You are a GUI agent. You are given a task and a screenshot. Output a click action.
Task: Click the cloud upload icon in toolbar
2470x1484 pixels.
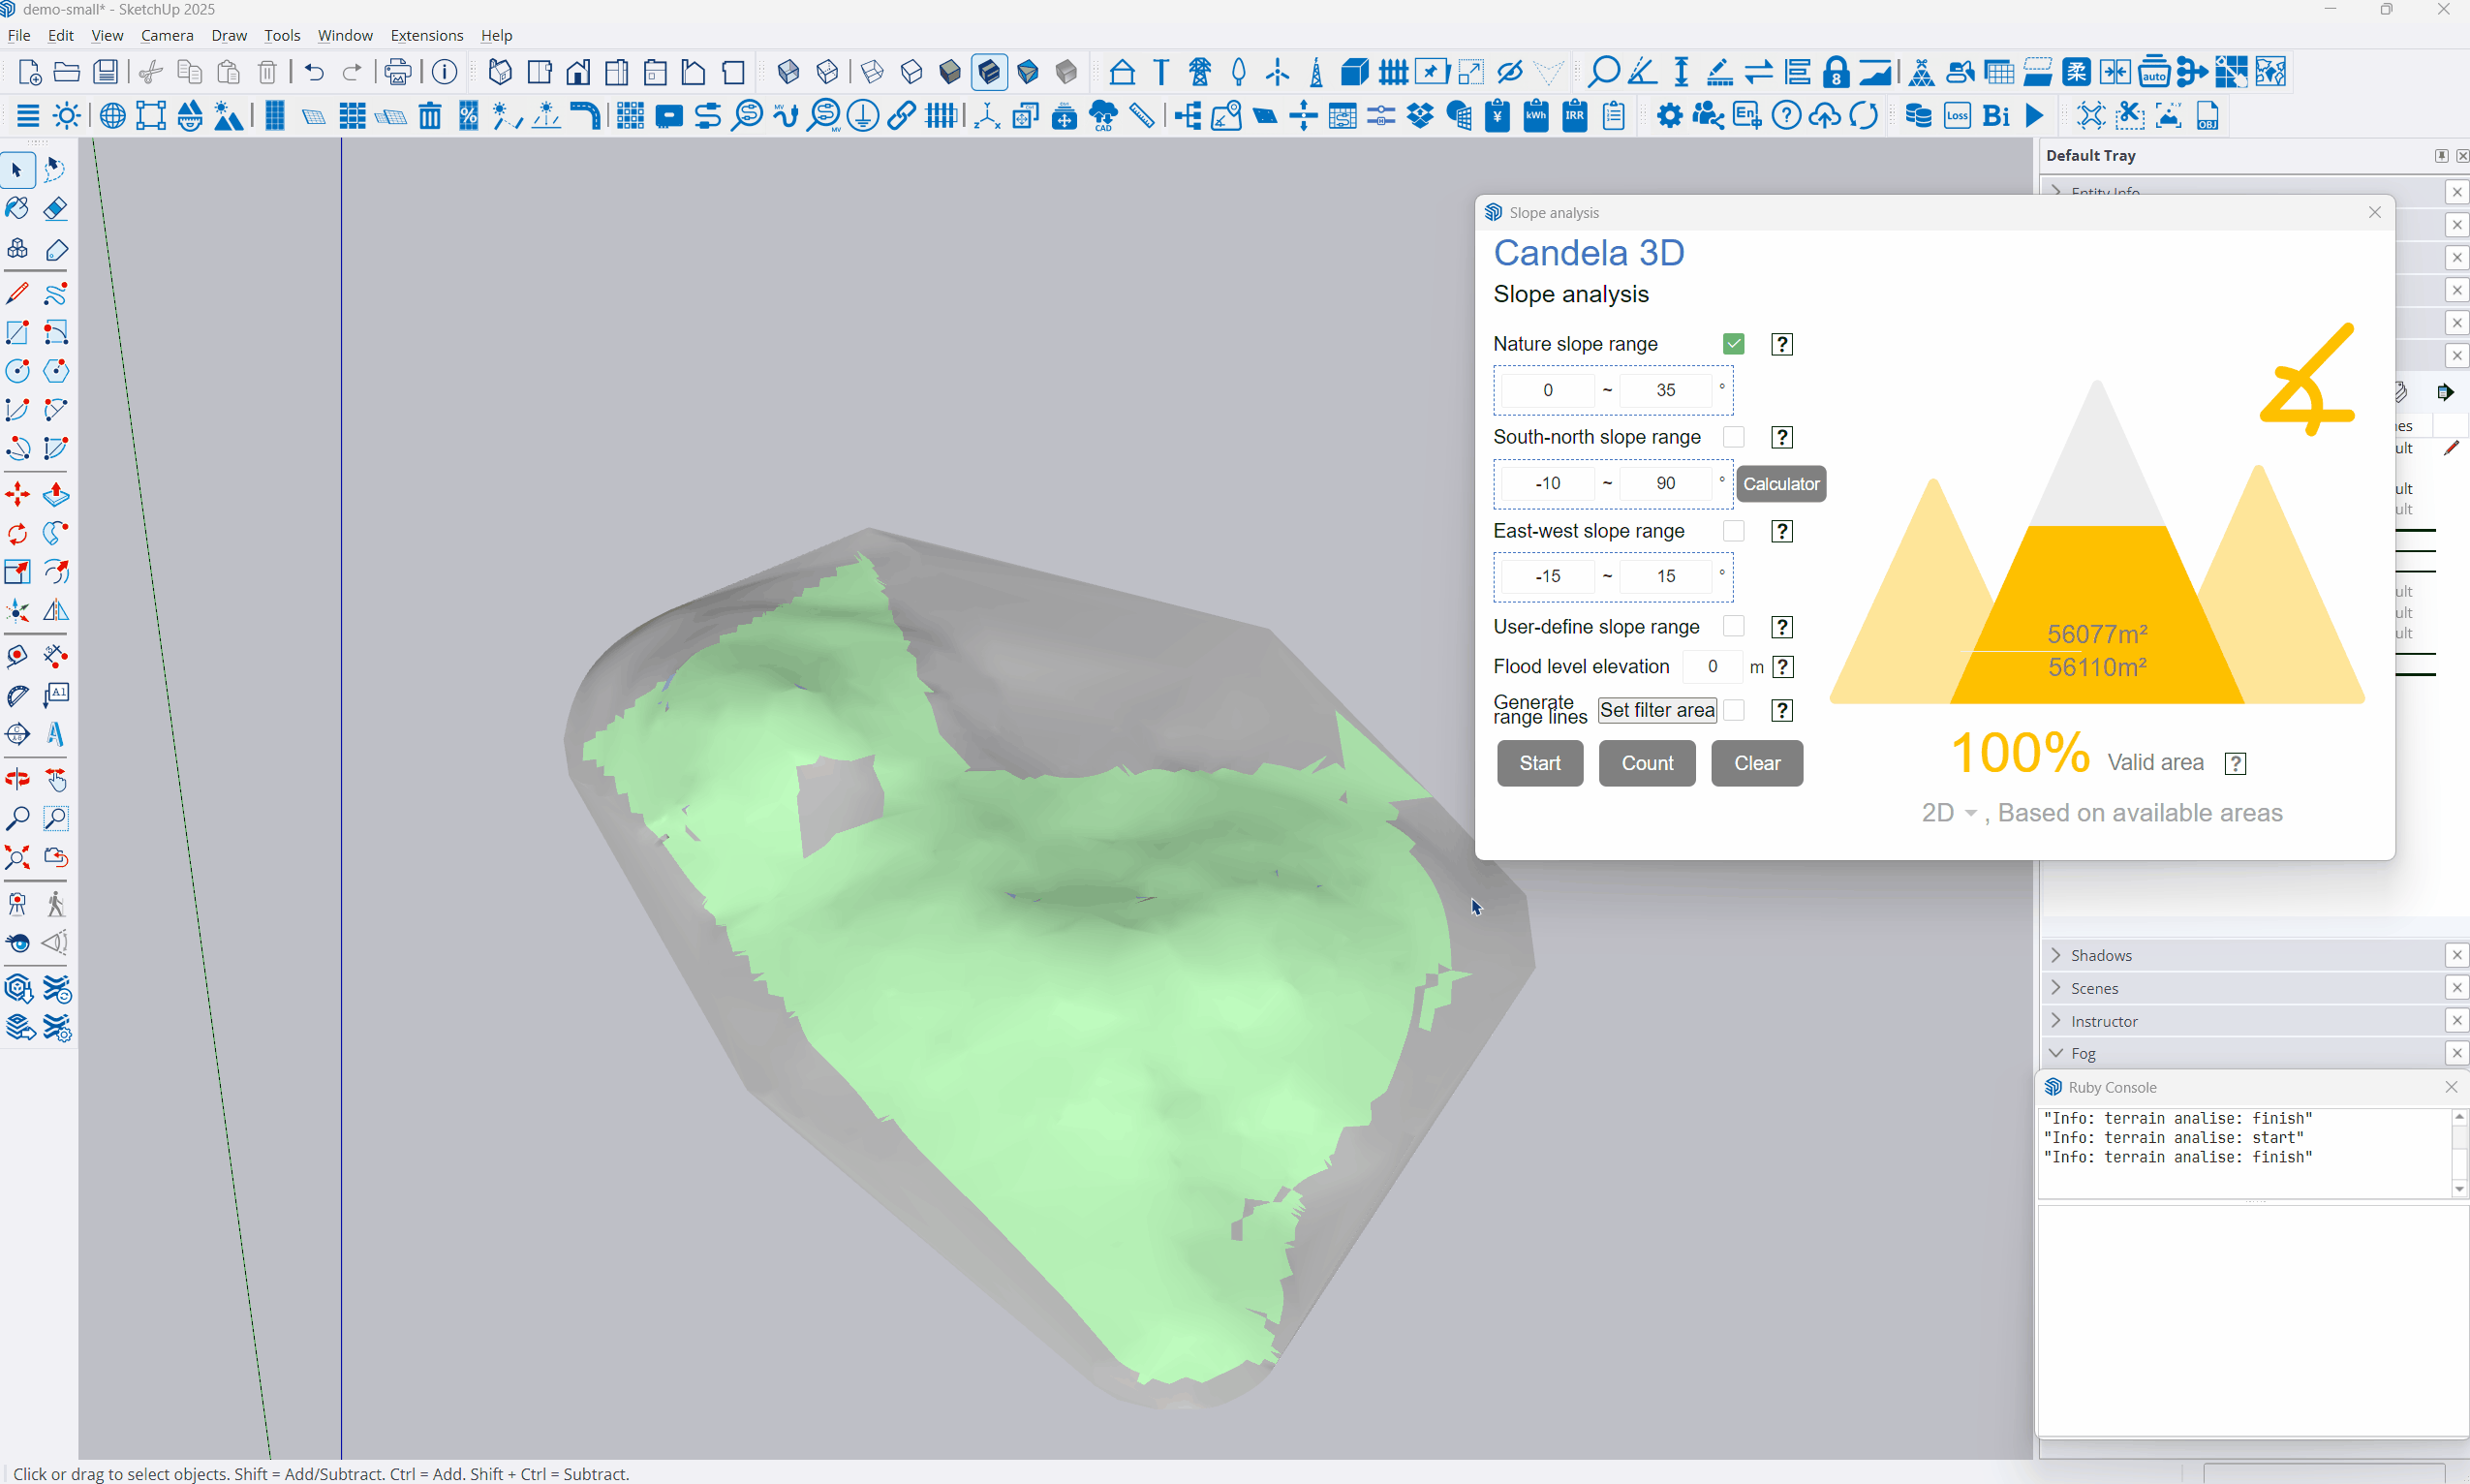[x=1825, y=116]
